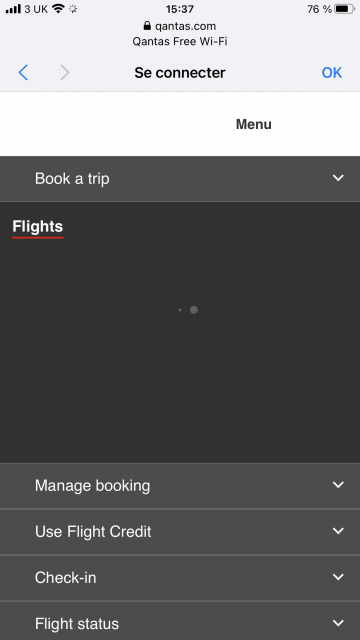
Task: Tap the Wi-Fi icon in status bar
Action: [x=59, y=9]
